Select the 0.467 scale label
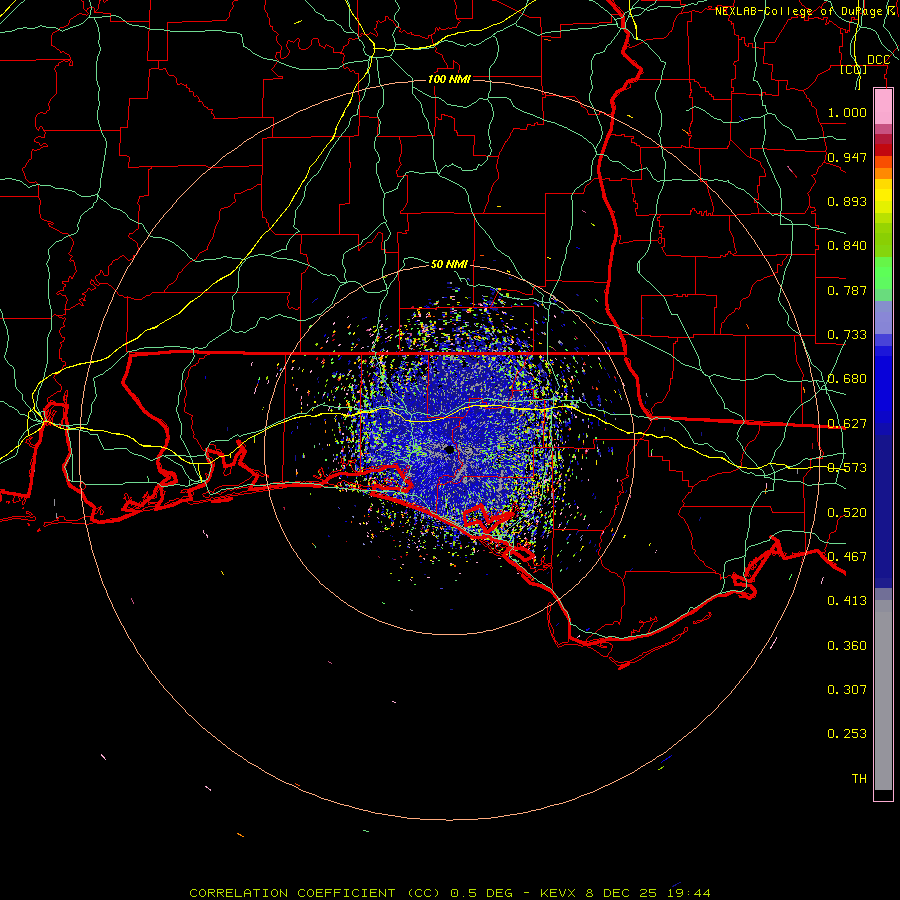The height and width of the screenshot is (900, 900). tap(847, 556)
